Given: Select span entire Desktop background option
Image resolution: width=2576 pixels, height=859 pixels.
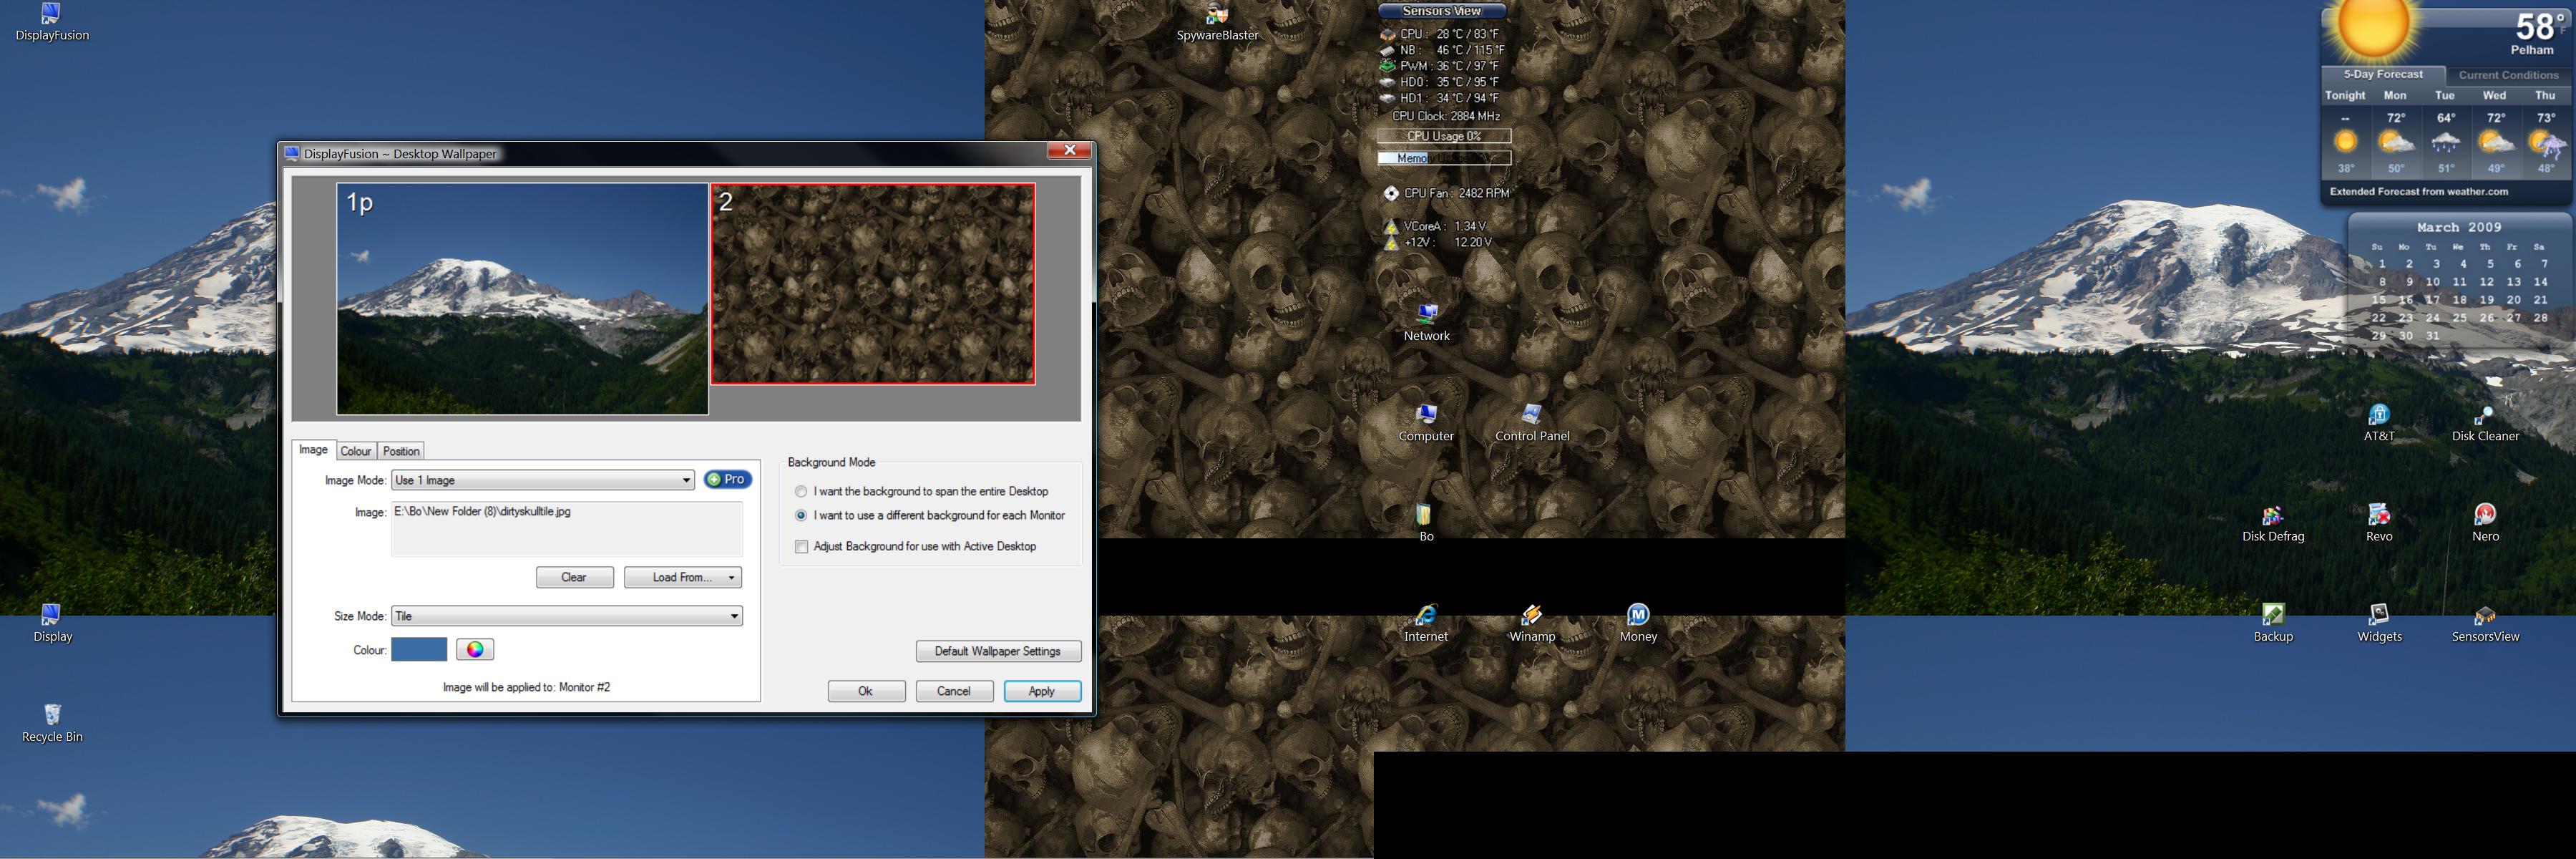Looking at the screenshot, I should point(801,492).
